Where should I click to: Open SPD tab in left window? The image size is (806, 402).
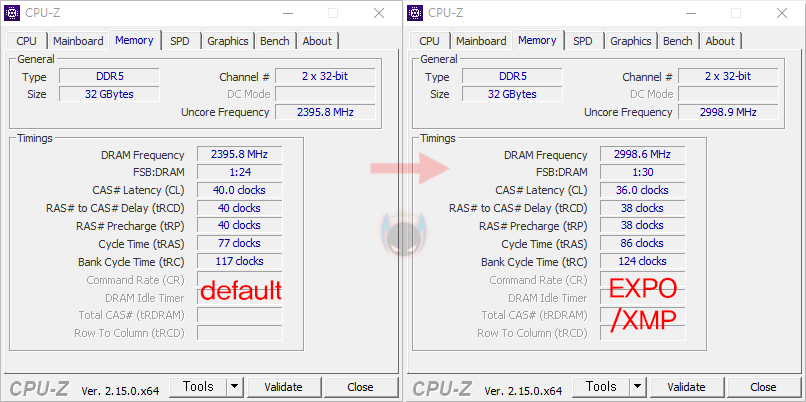coord(180,41)
